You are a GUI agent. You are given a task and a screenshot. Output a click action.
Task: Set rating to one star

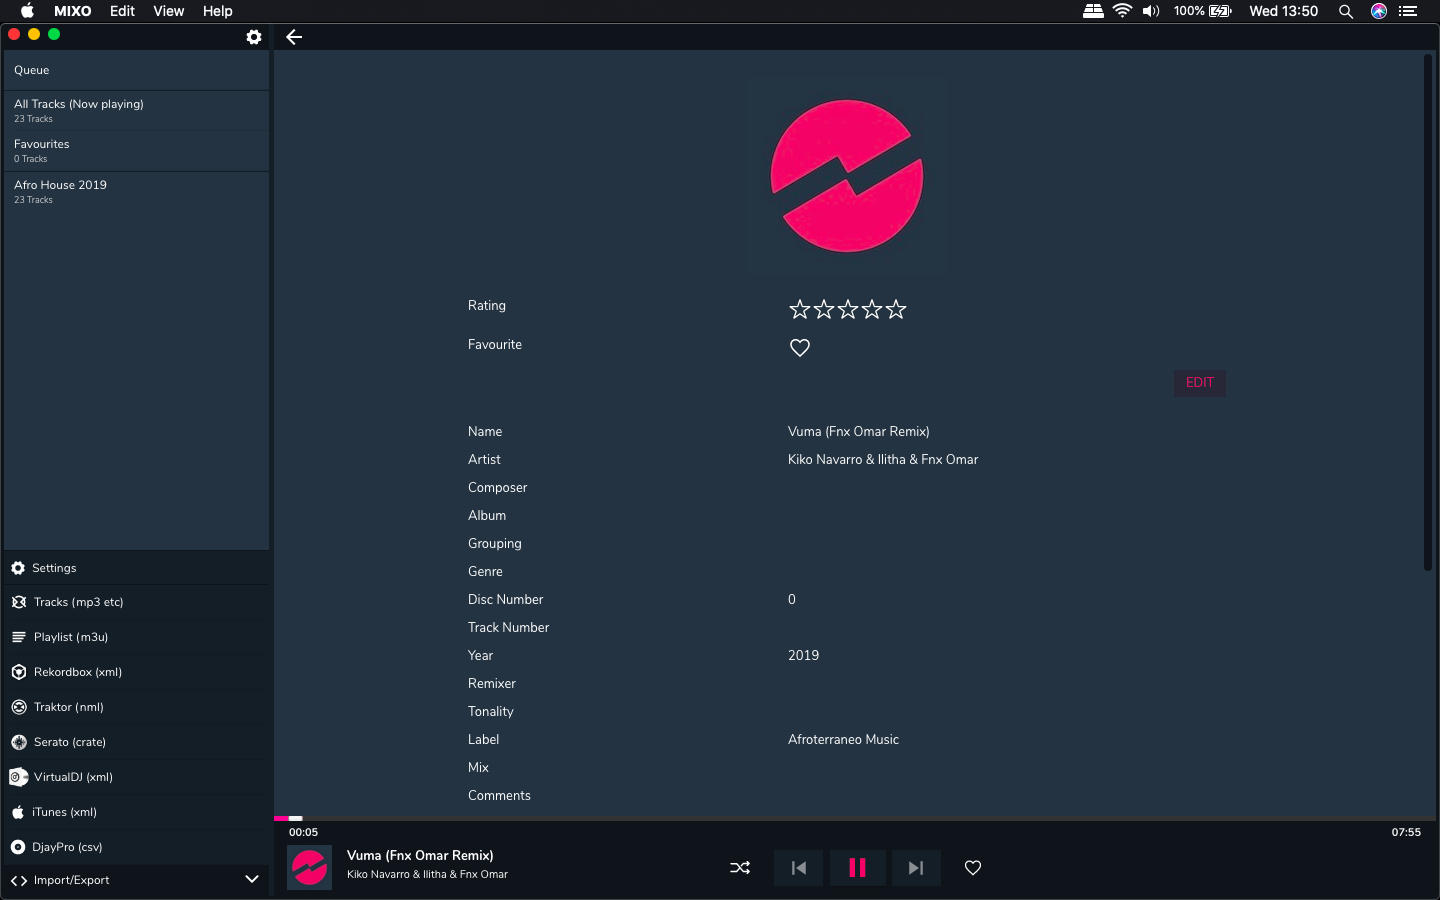[800, 310]
